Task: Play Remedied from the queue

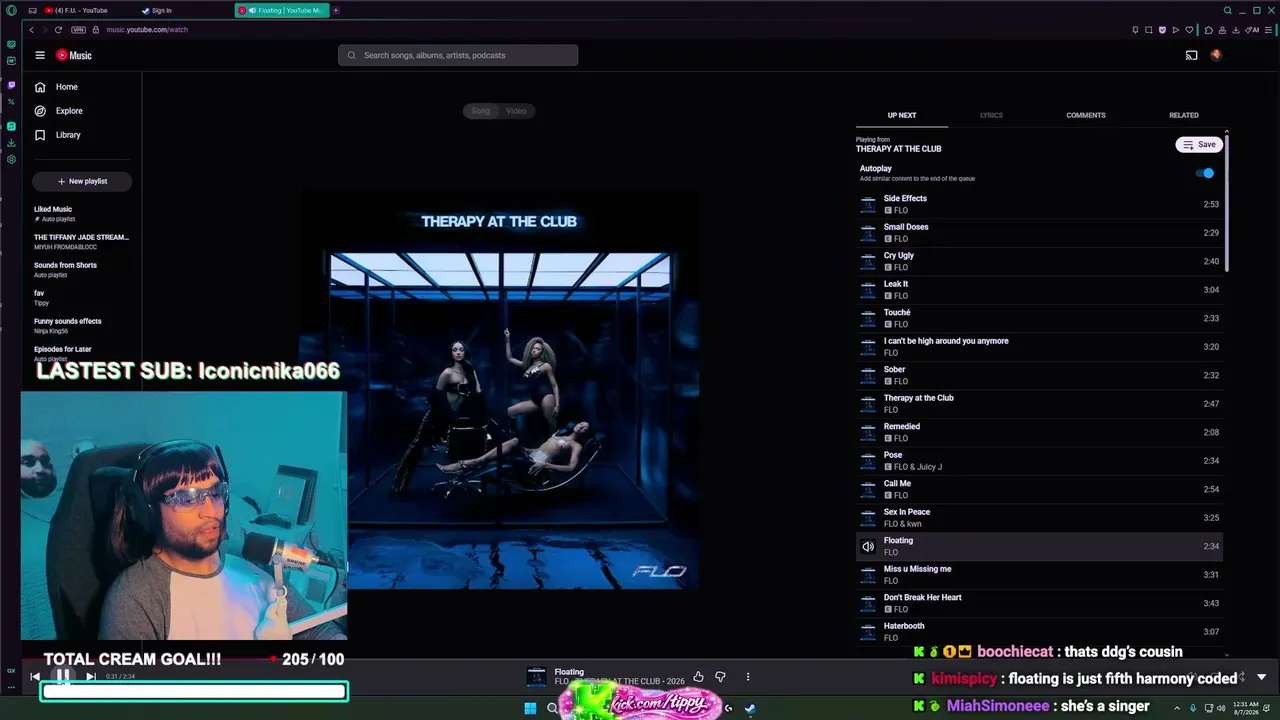Action: click(1040, 432)
